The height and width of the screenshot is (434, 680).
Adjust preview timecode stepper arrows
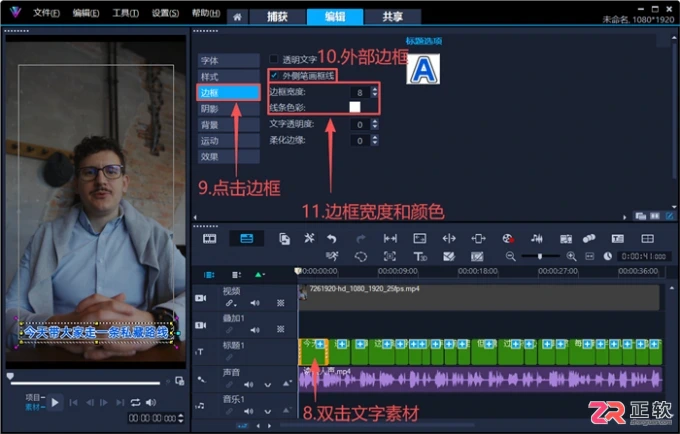tap(181, 418)
